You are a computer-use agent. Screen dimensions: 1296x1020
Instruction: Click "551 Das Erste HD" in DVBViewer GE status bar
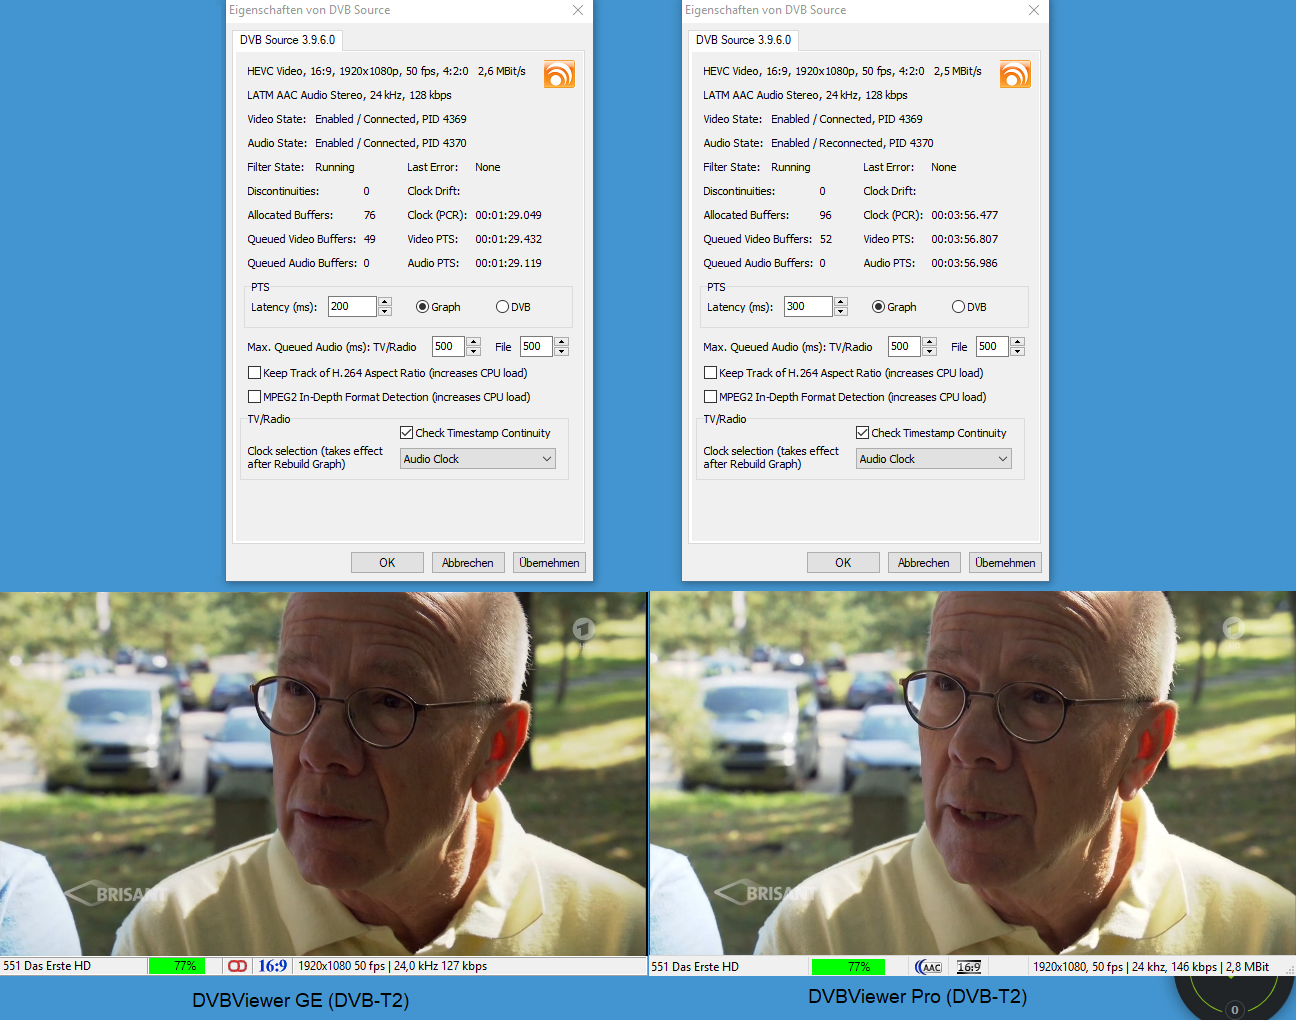pos(47,966)
